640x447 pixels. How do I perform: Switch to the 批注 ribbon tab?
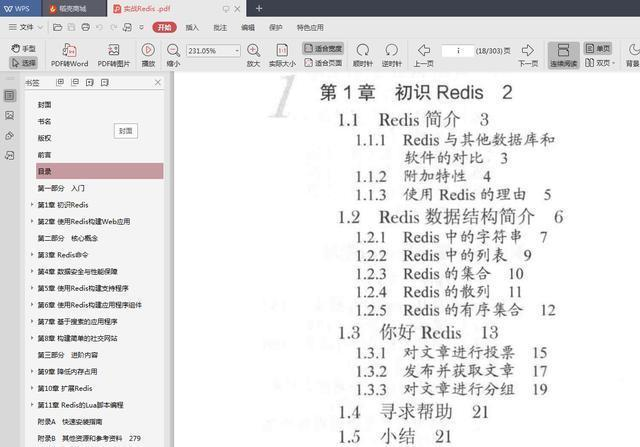pyautogui.click(x=220, y=27)
